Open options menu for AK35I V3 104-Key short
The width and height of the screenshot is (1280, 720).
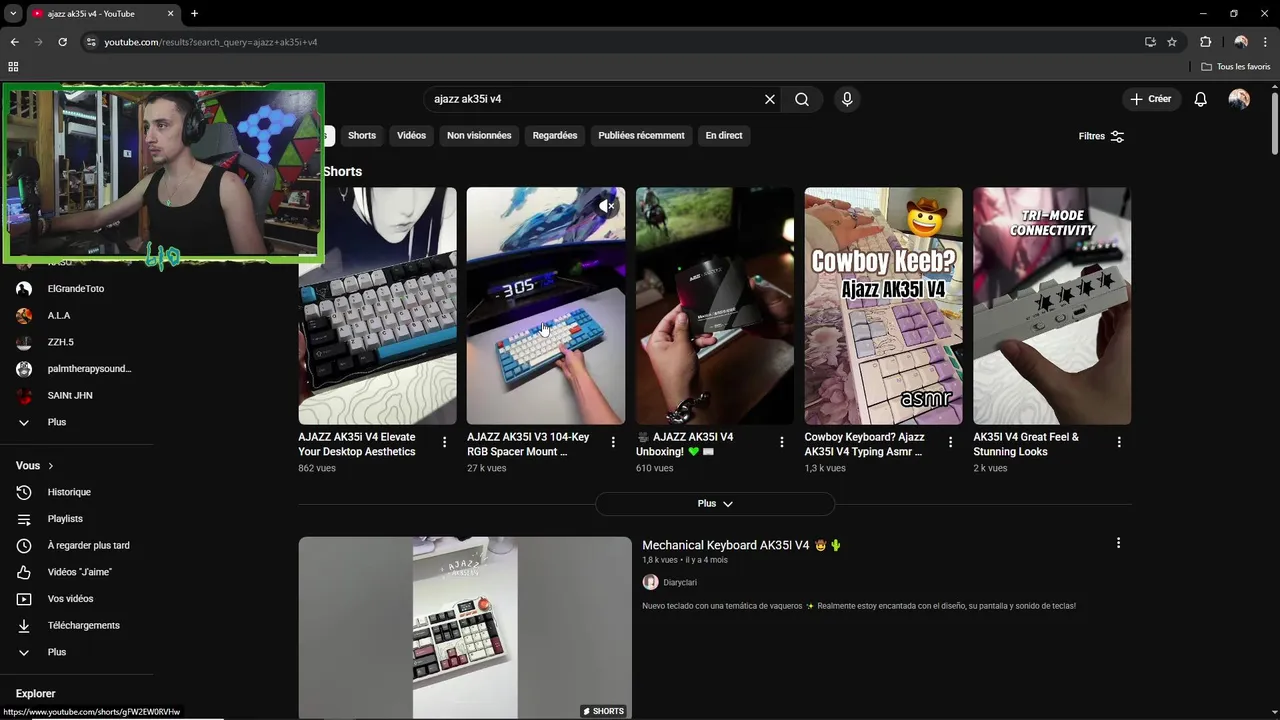[613, 442]
